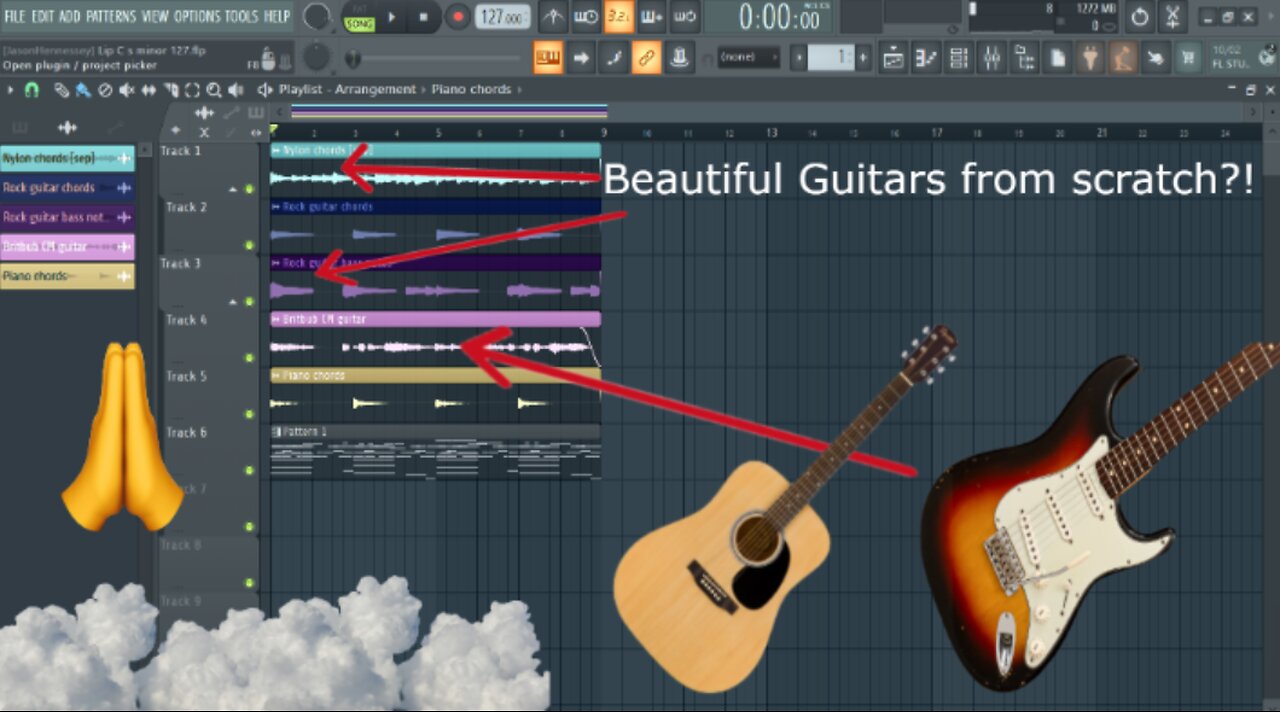This screenshot has width=1280, height=712.
Task: Open the Channel rack icon
Action: pos(959,58)
